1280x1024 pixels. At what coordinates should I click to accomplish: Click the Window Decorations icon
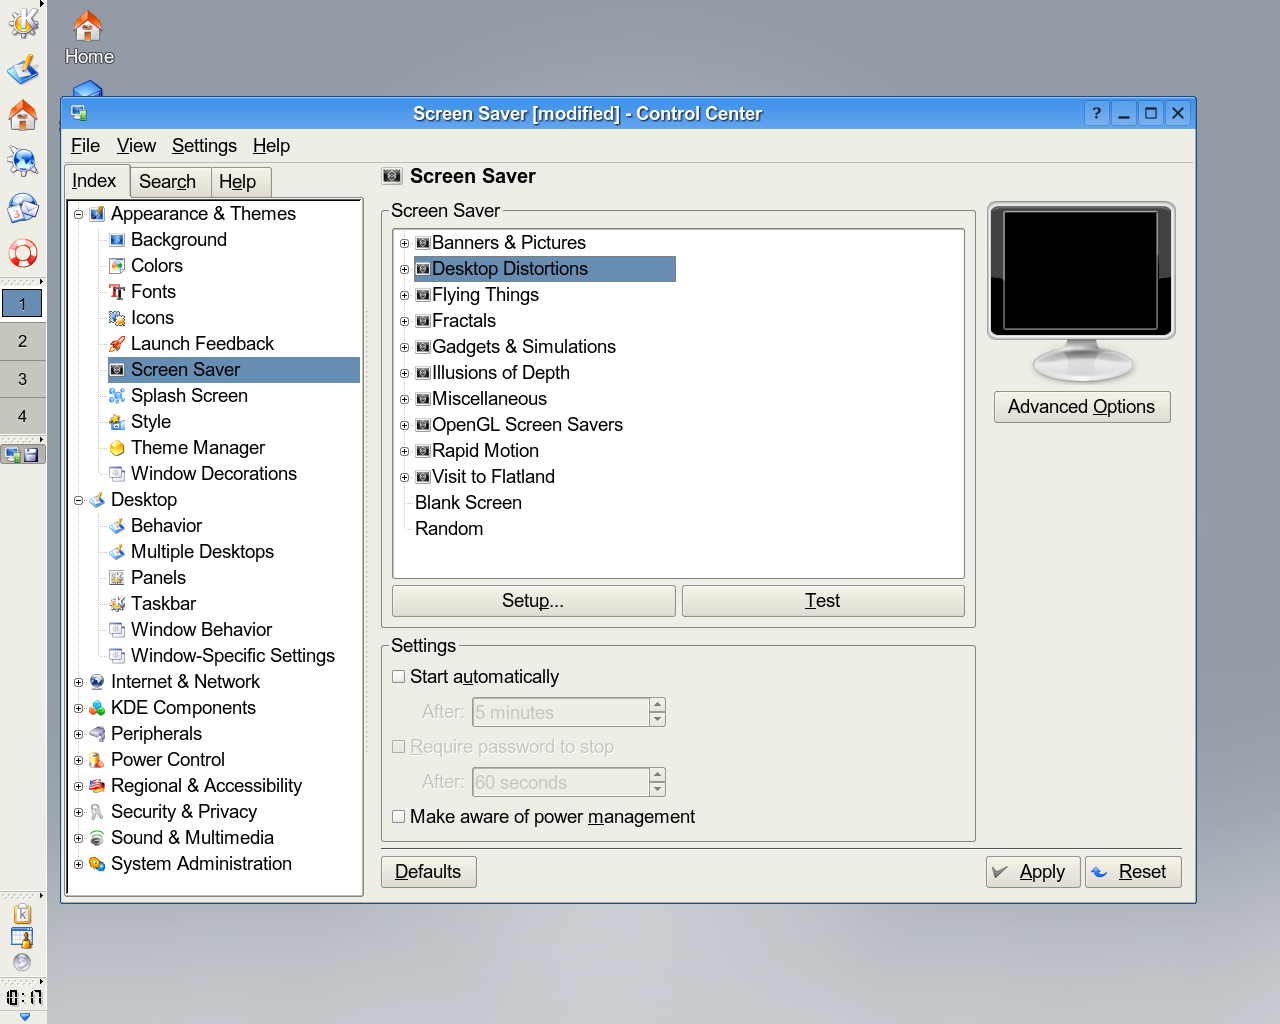coord(117,474)
